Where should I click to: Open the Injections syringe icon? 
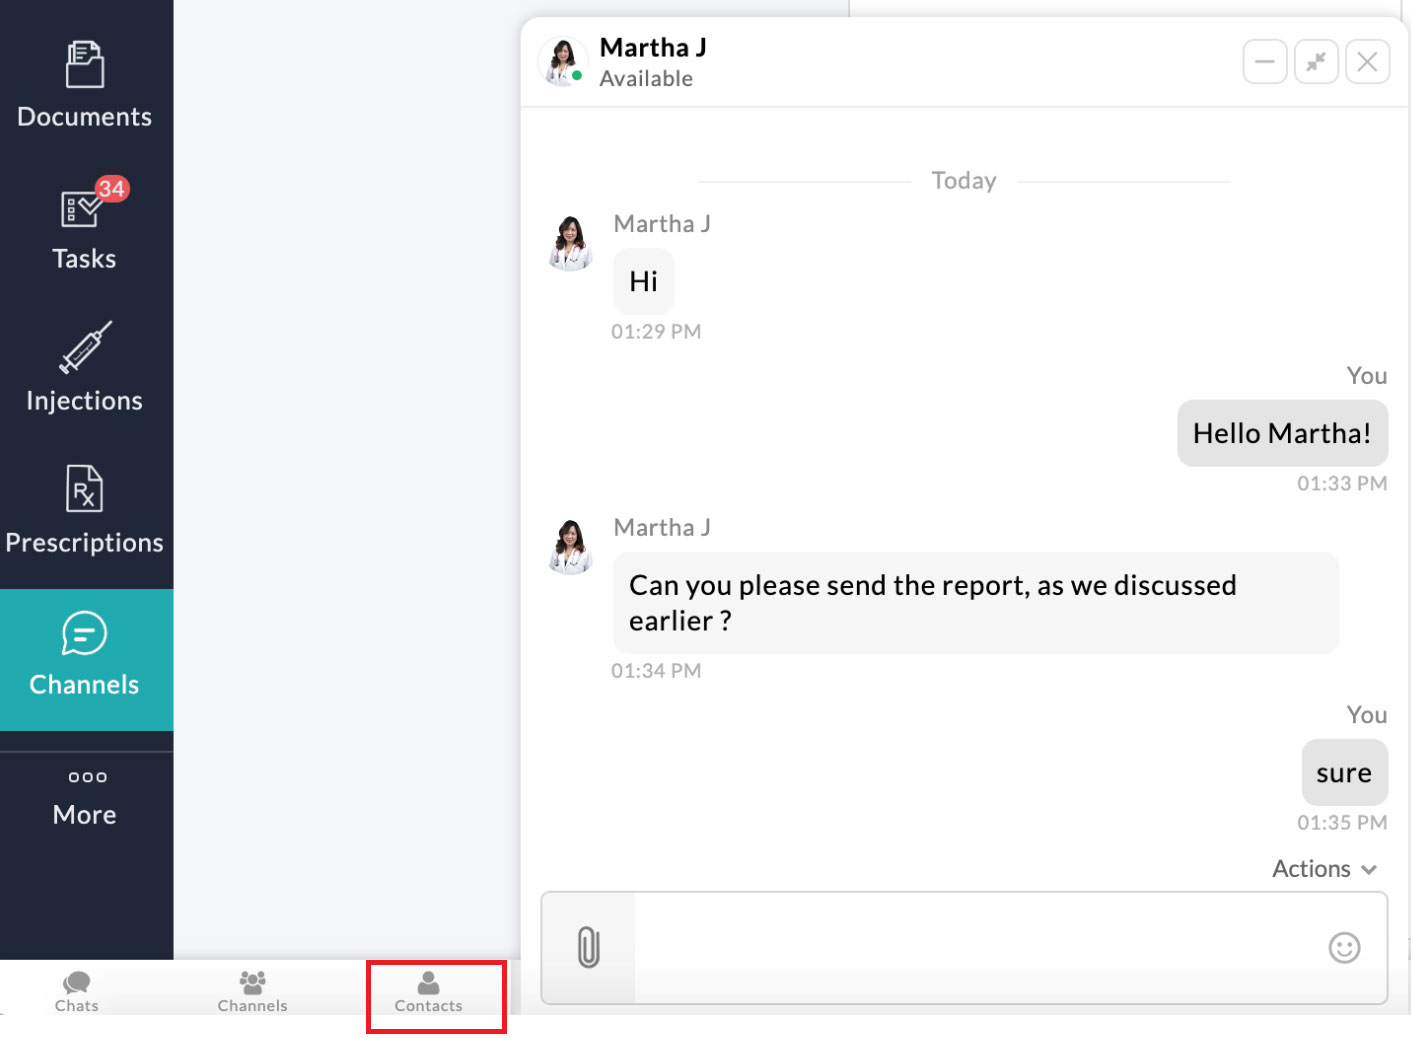click(85, 349)
